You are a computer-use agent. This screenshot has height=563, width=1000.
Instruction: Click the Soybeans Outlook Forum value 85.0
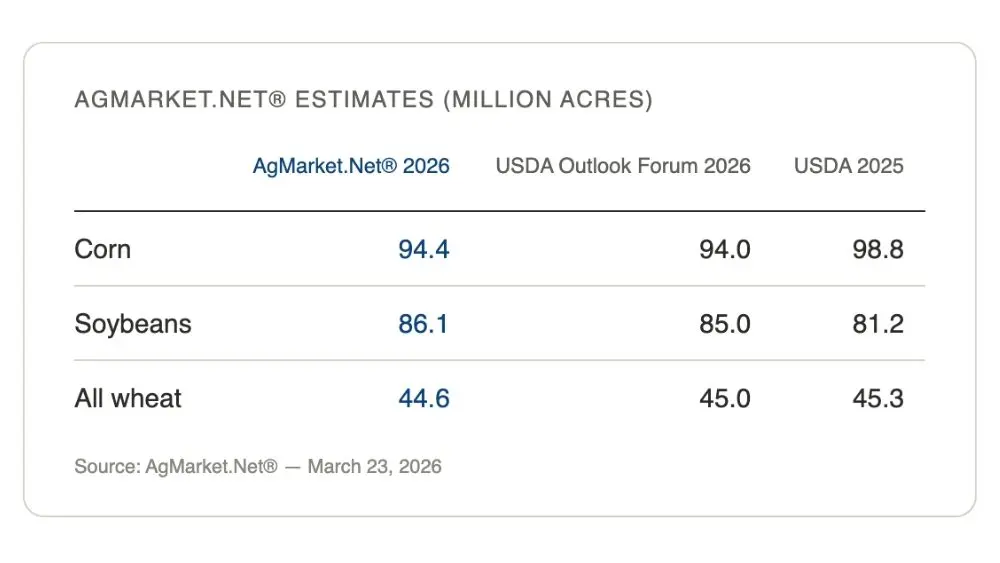coord(725,324)
